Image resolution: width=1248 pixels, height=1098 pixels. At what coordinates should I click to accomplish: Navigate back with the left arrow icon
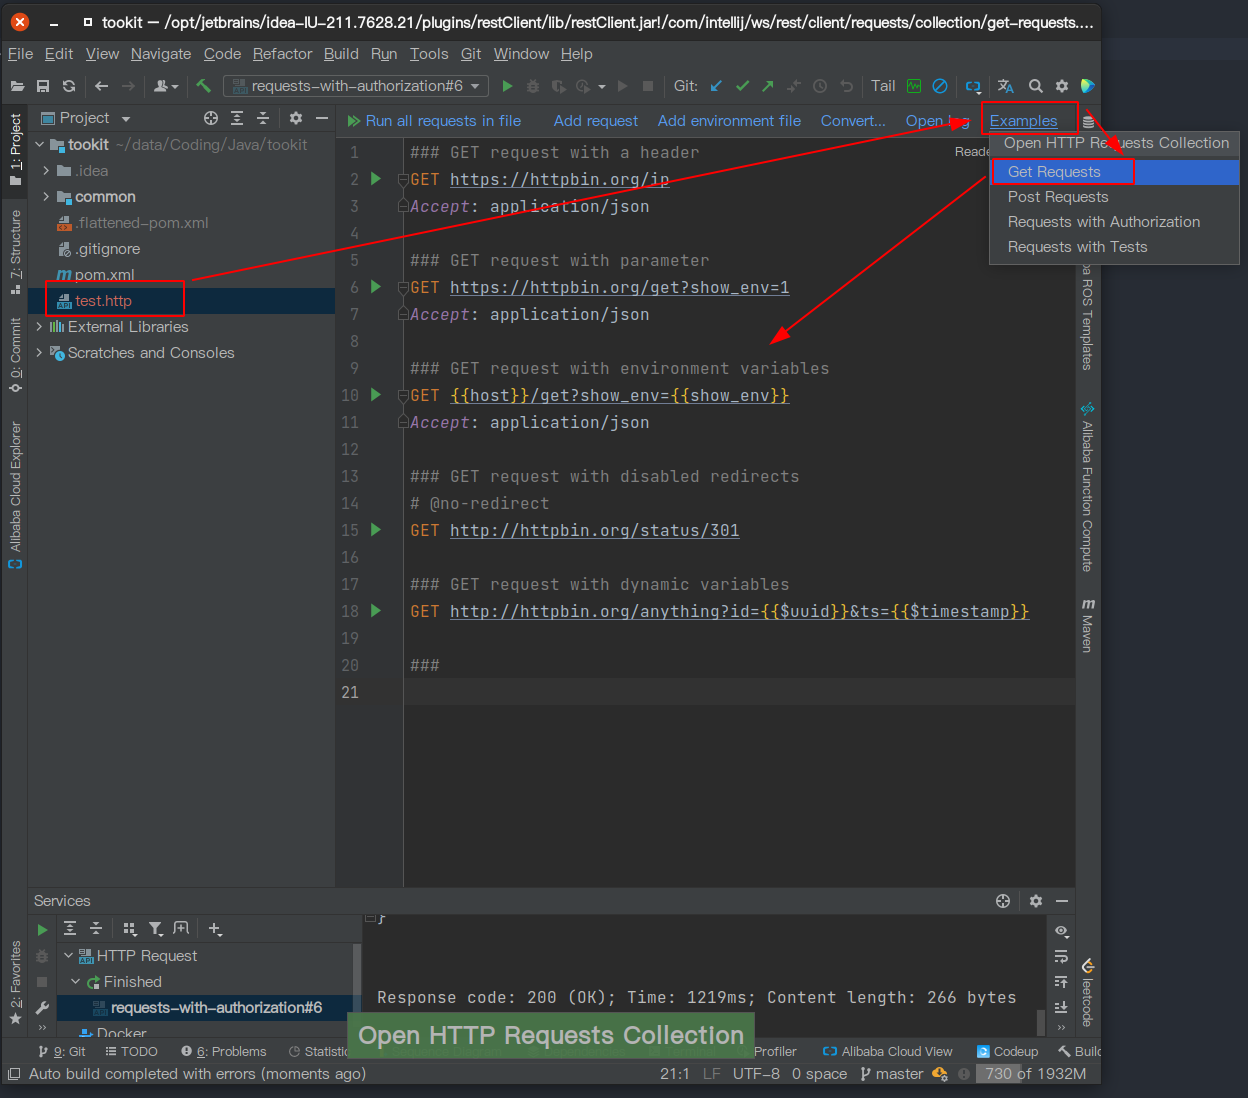point(101,86)
